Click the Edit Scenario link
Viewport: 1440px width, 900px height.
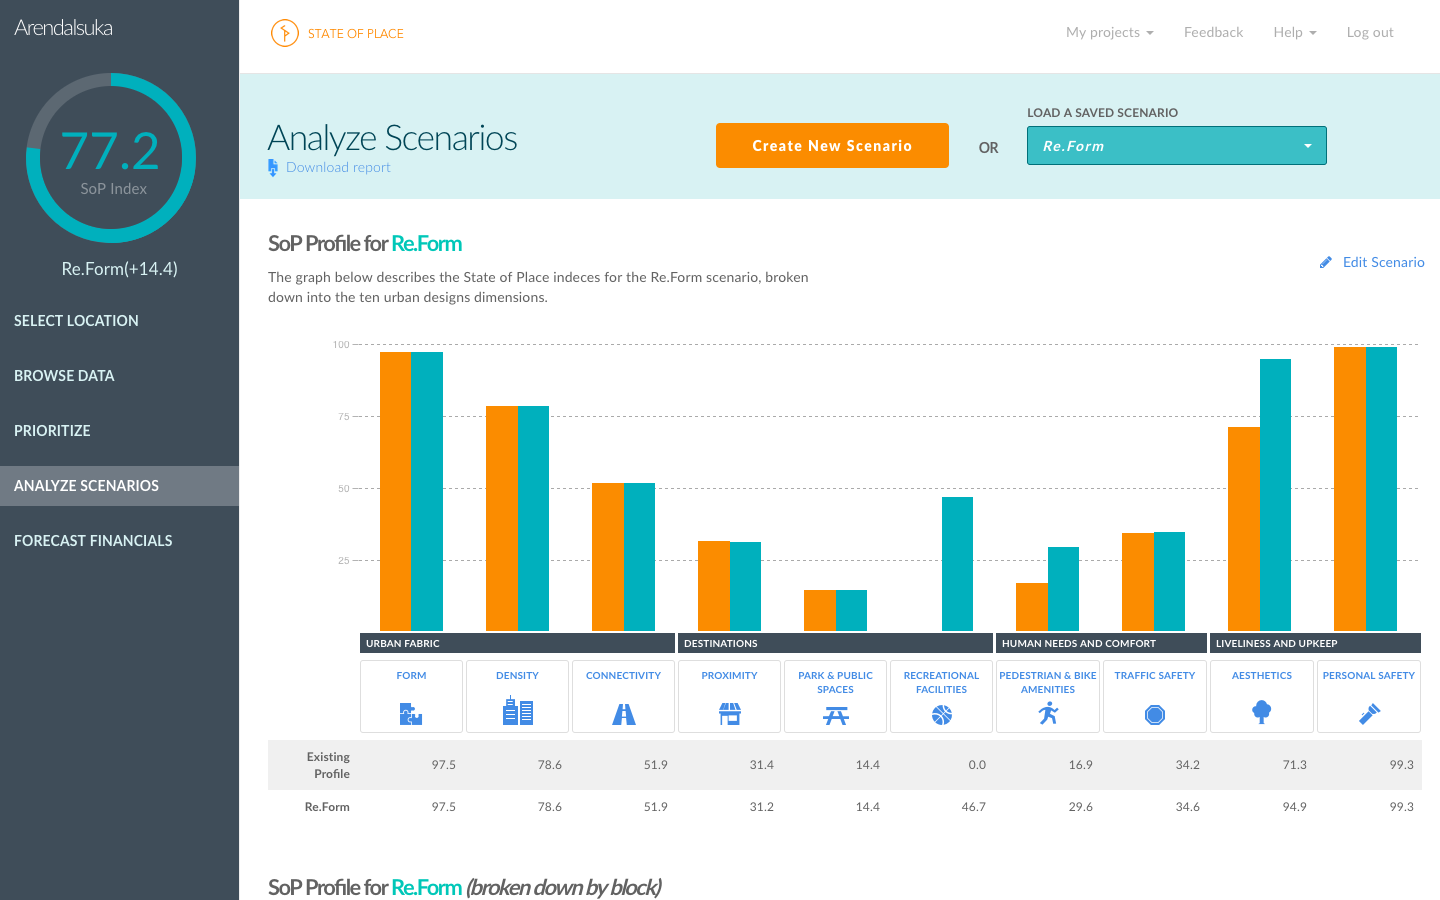tap(1383, 262)
